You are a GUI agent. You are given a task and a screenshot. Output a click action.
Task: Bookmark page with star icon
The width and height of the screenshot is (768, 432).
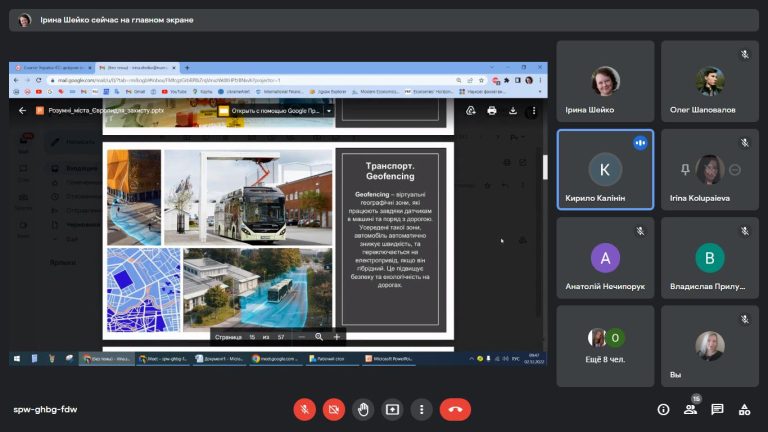pyautogui.click(x=481, y=80)
